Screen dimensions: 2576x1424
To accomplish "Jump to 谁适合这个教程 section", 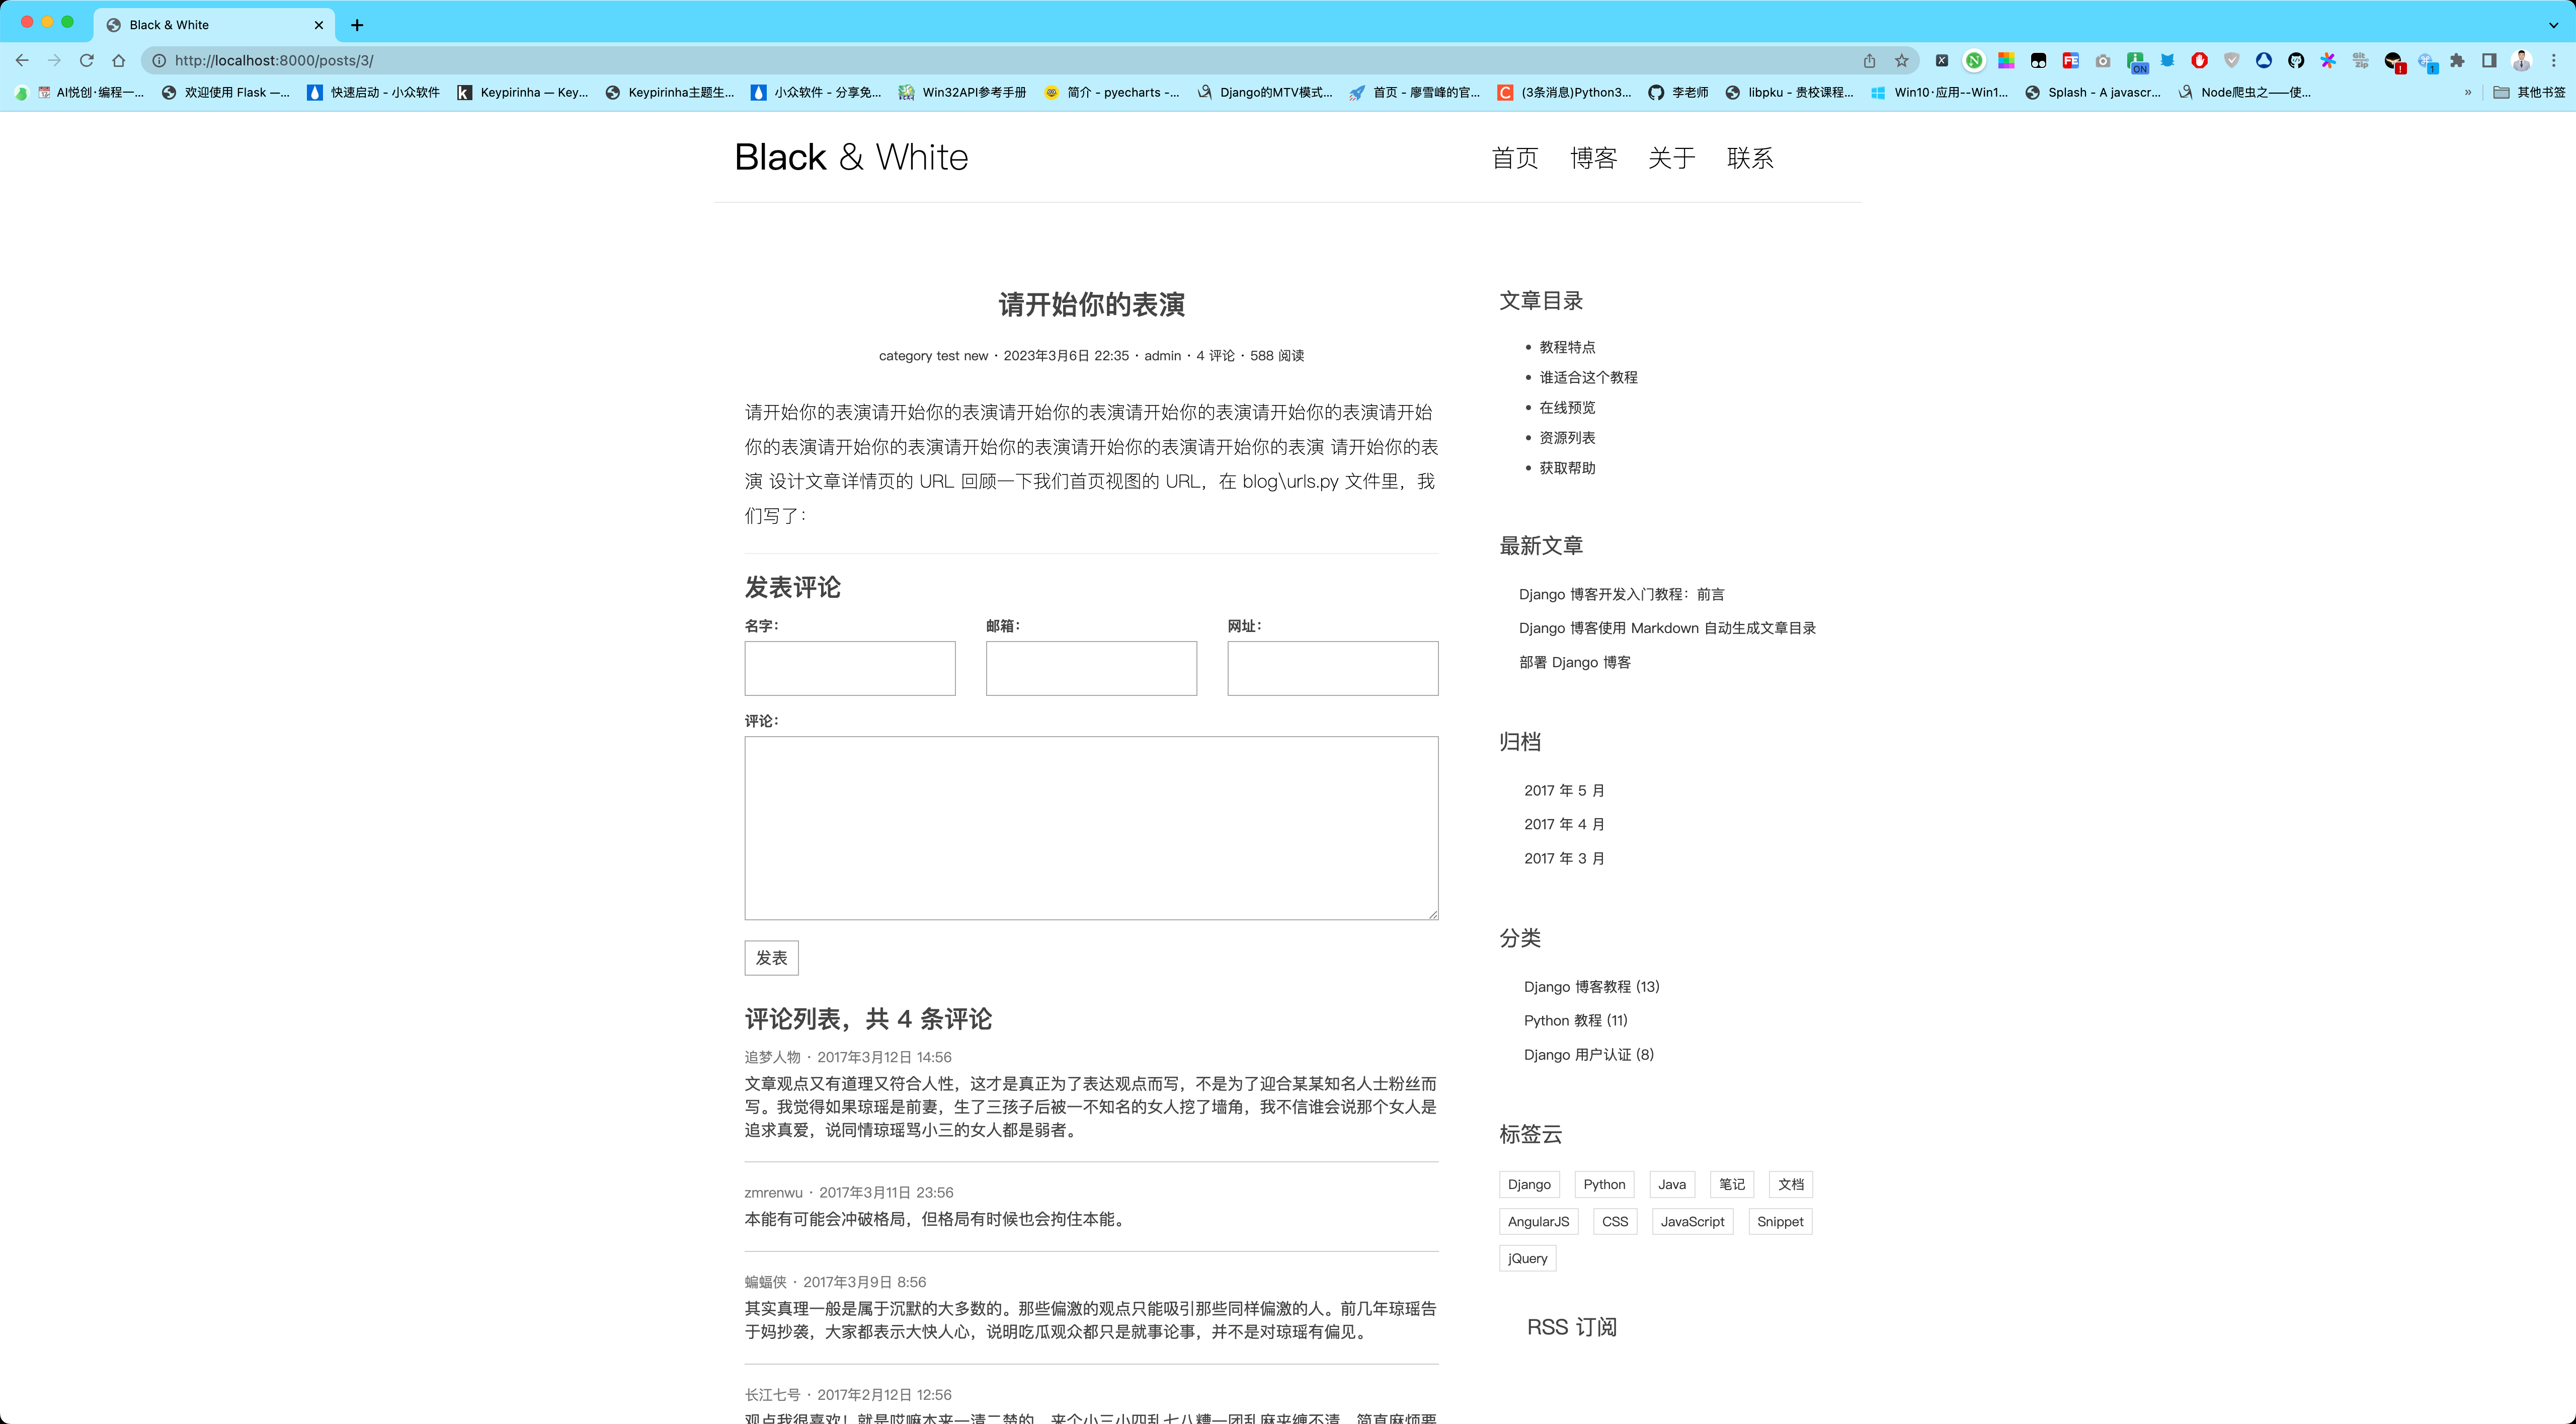I will coord(1588,377).
